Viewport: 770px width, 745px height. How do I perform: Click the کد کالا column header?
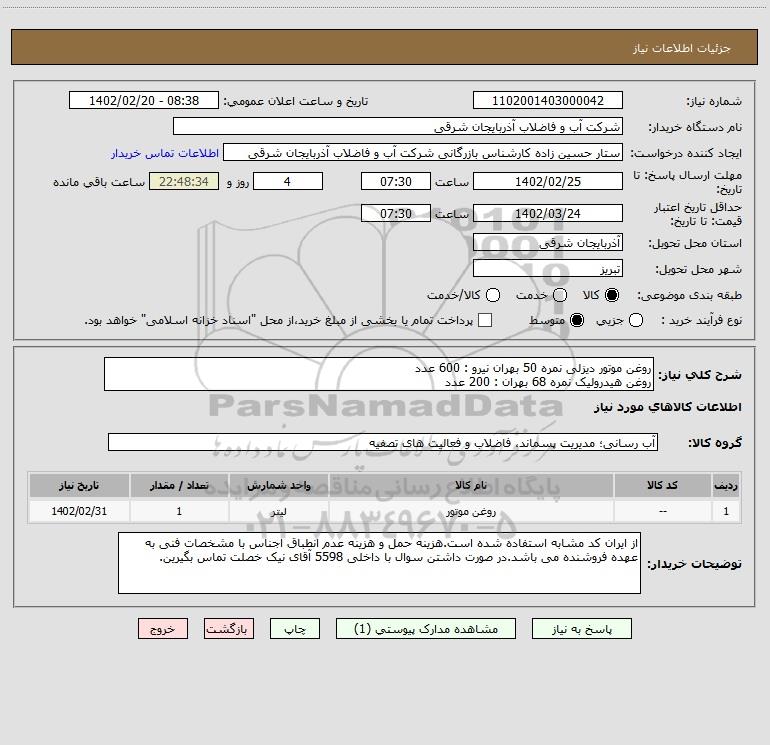tap(662, 485)
